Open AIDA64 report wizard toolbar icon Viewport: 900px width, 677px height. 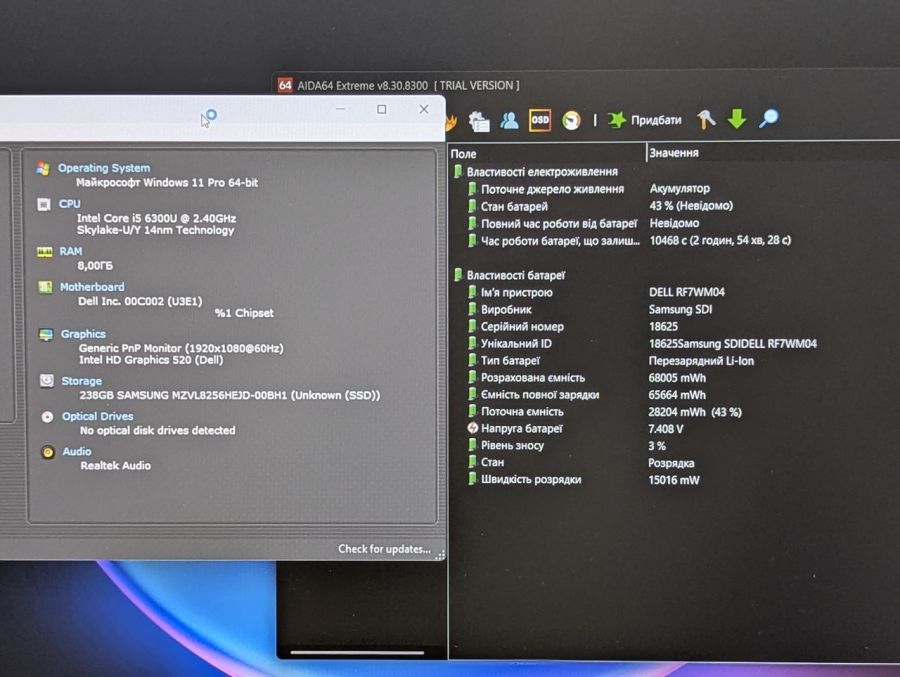[479, 121]
